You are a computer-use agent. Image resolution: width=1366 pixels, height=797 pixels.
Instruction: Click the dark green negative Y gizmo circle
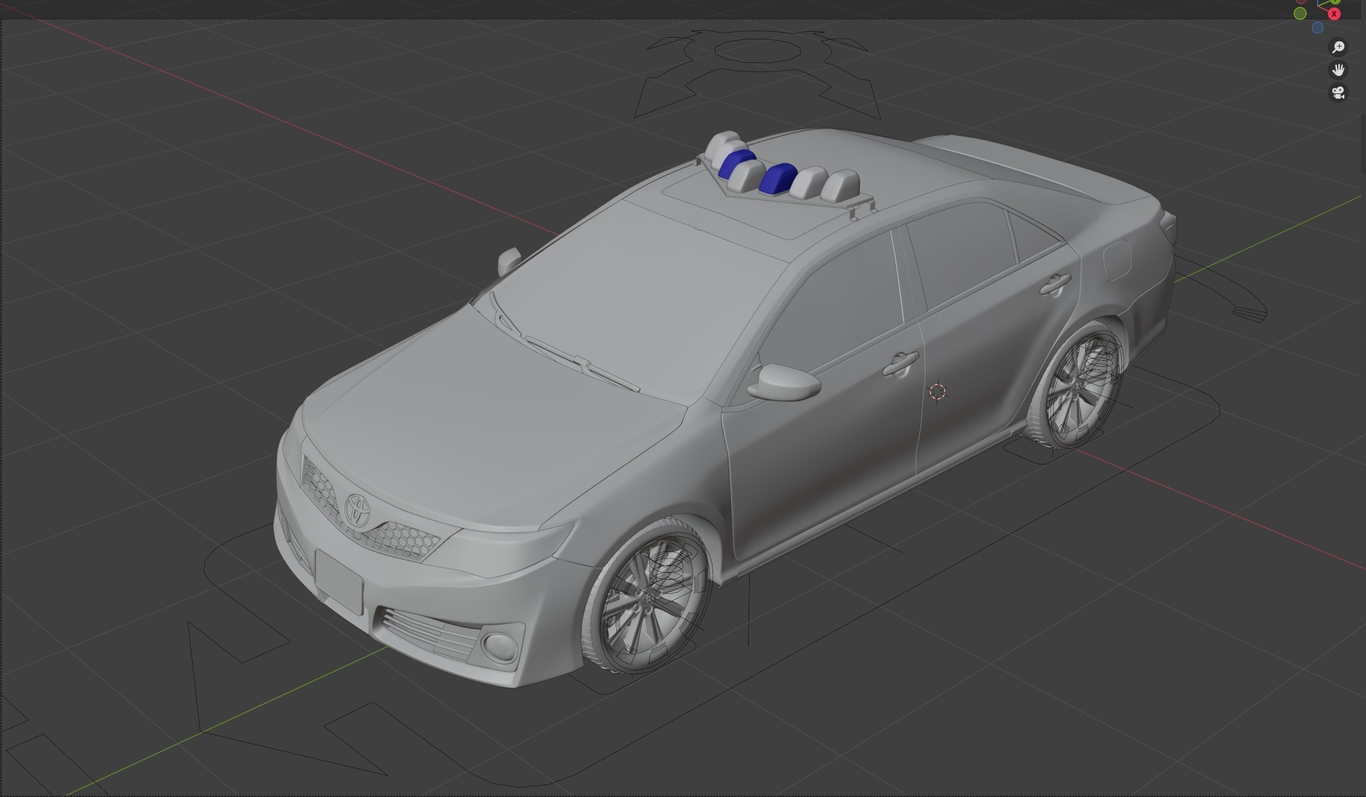tap(1300, 14)
